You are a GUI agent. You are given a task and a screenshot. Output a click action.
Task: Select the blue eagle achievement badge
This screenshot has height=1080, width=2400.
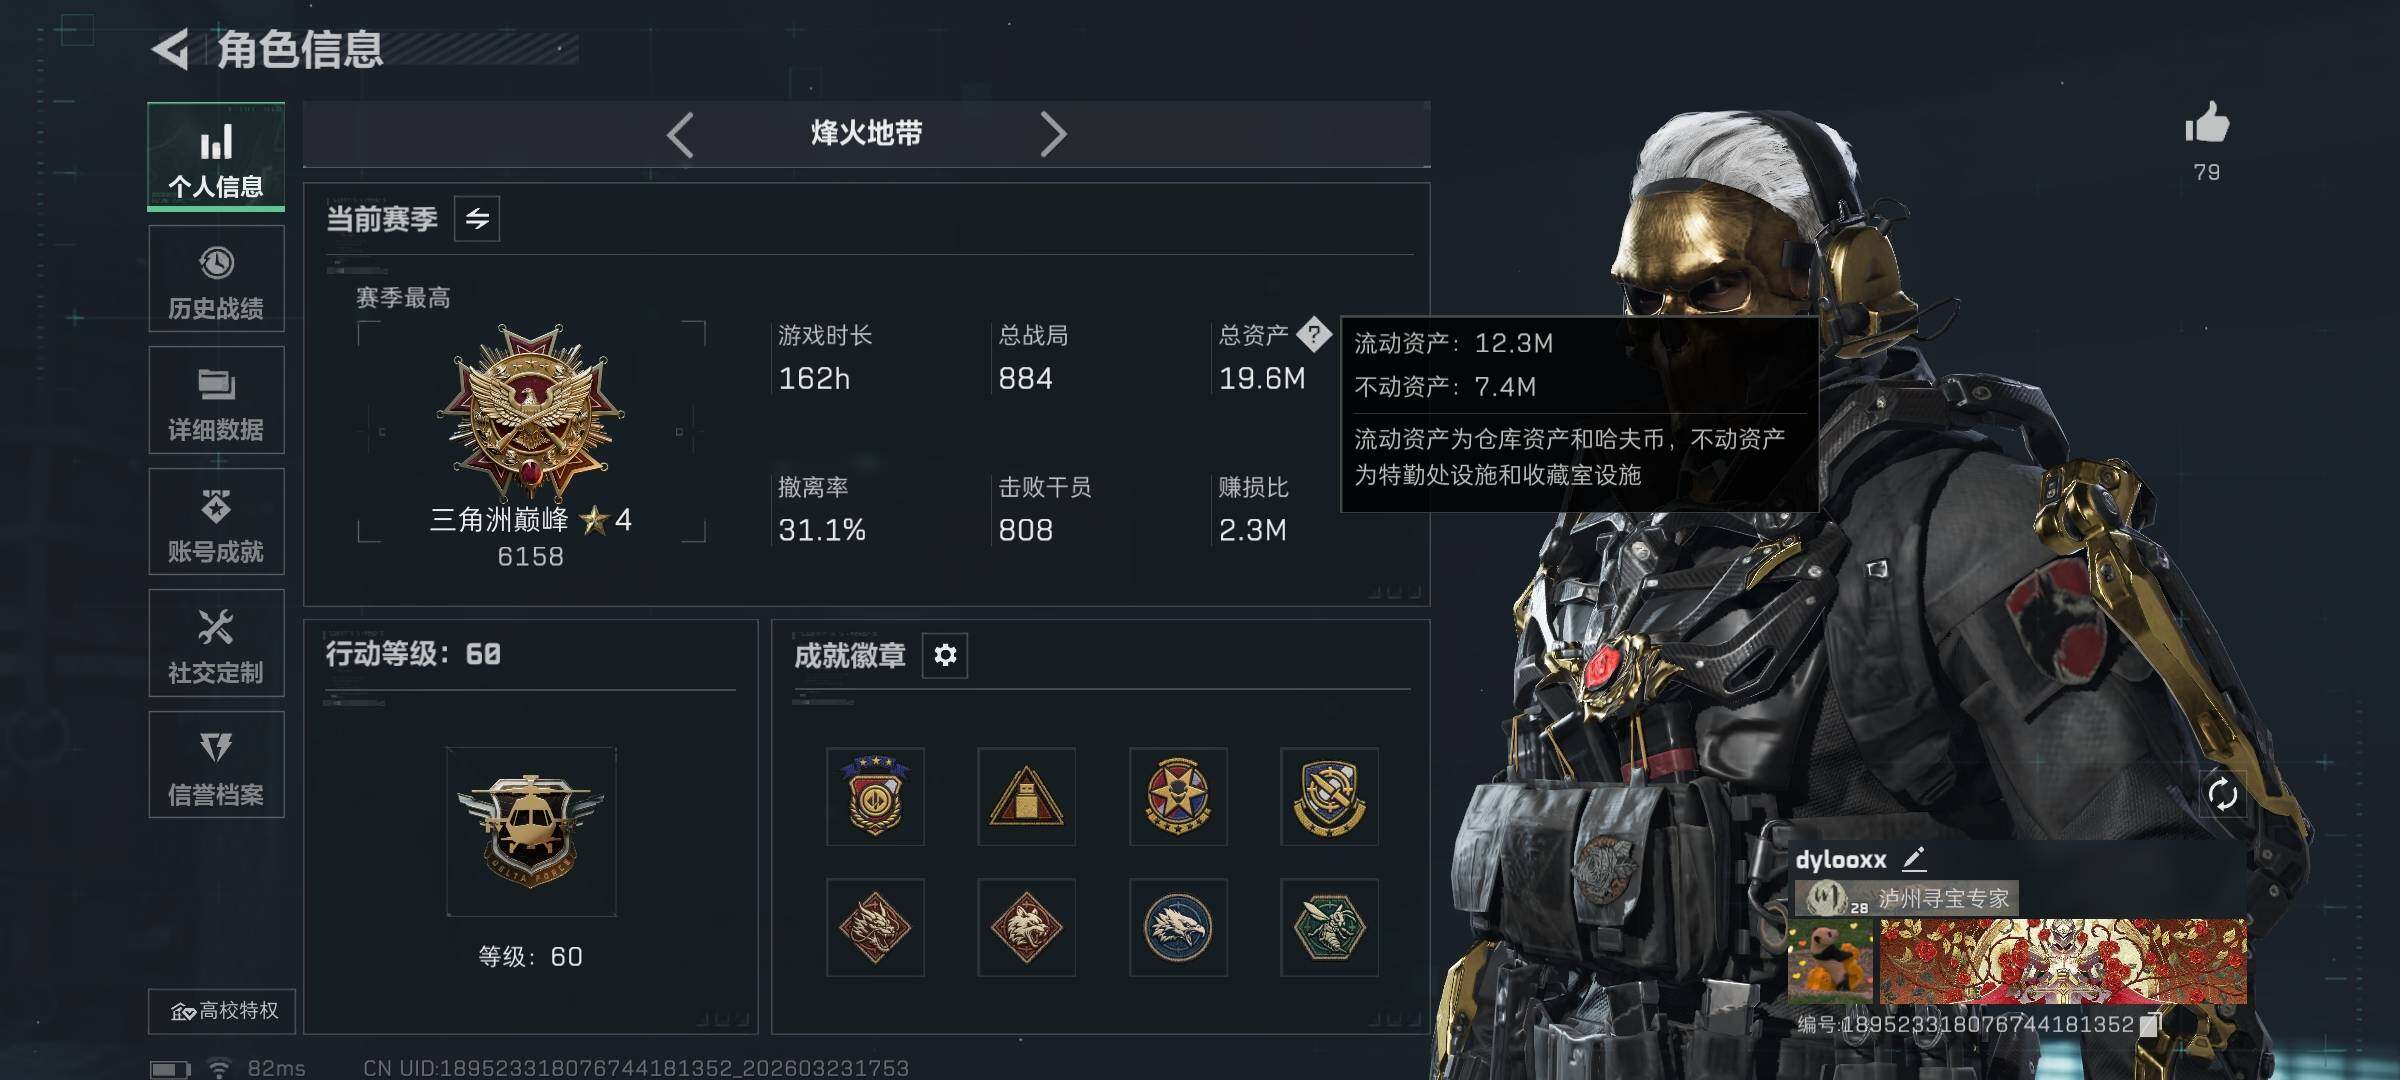1178,927
